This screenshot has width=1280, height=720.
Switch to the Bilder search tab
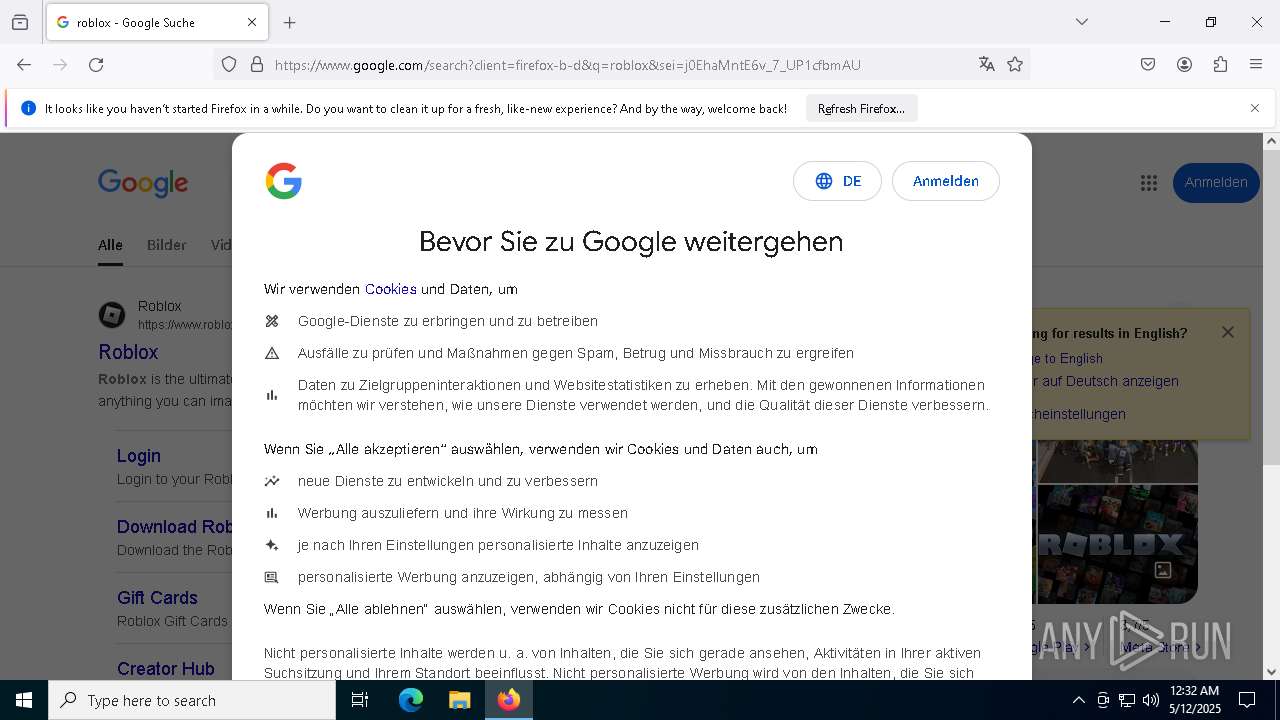click(166, 245)
